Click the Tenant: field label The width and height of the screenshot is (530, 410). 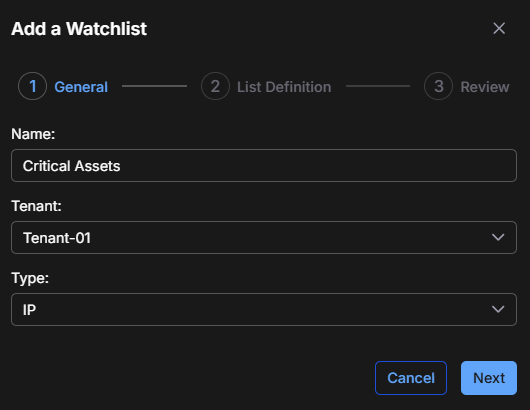click(x=37, y=206)
